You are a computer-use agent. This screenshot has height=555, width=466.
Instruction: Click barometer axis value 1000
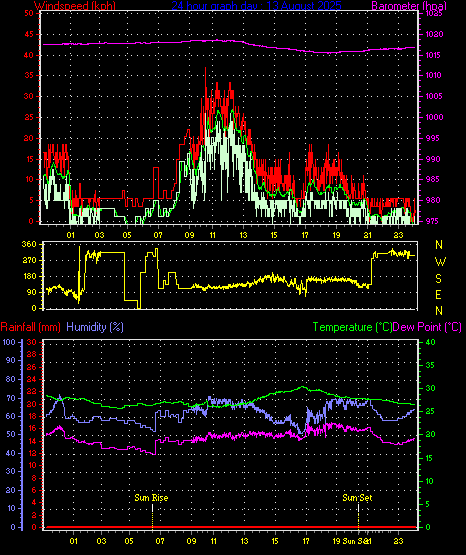[434, 117]
